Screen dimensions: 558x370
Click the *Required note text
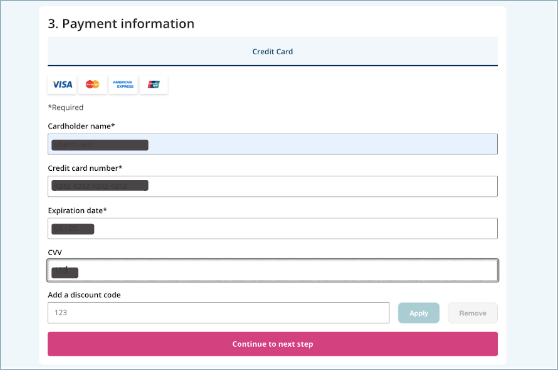tap(66, 107)
